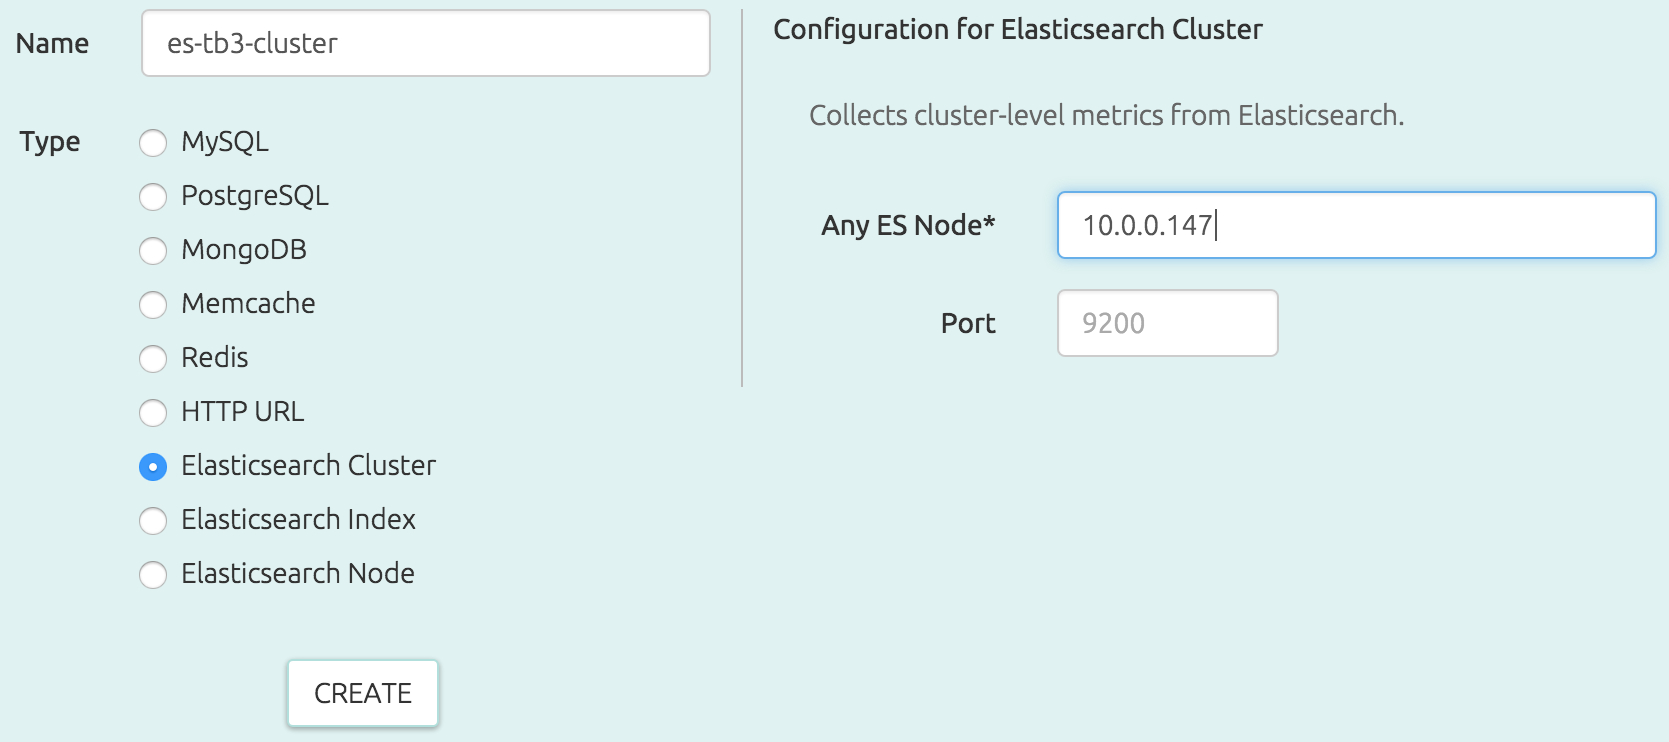Select the MySQL radio option
The width and height of the screenshot is (1669, 742).
(x=153, y=143)
